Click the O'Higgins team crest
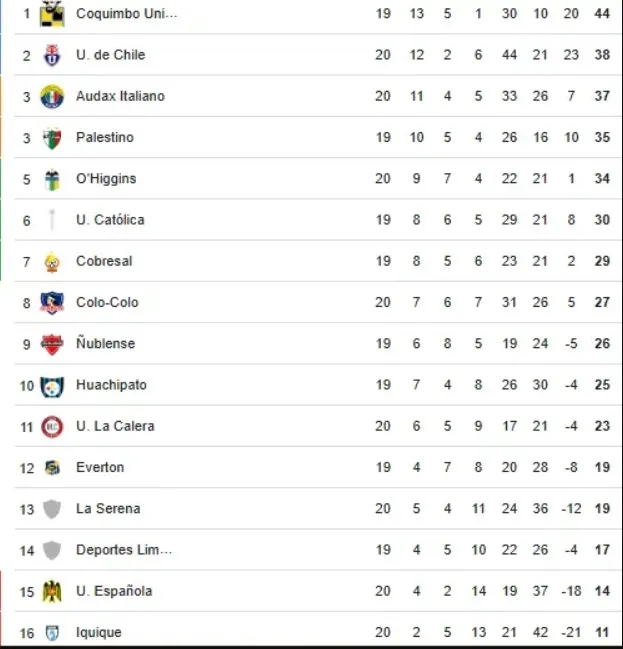The width and height of the screenshot is (623, 649). [52, 179]
